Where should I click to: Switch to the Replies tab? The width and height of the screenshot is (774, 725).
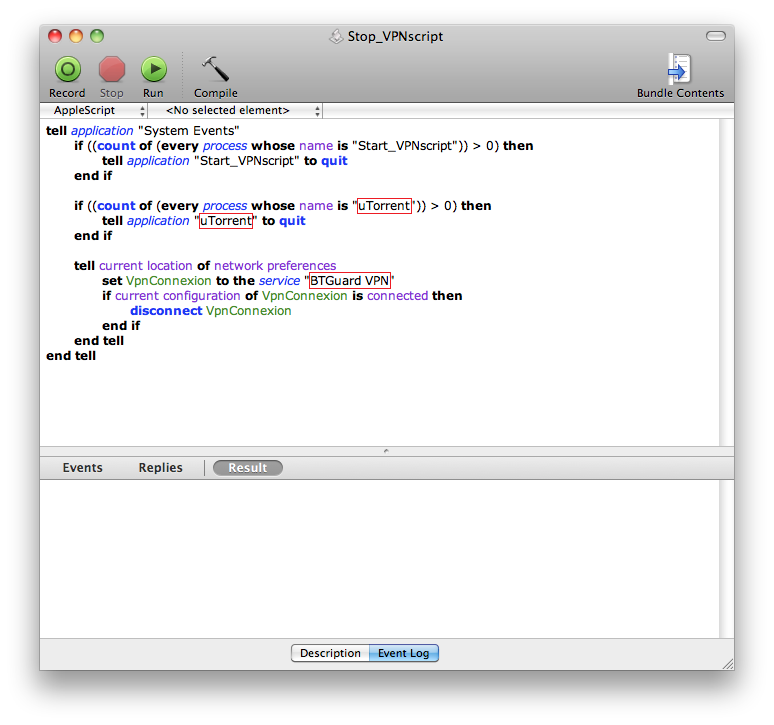[160, 468]
